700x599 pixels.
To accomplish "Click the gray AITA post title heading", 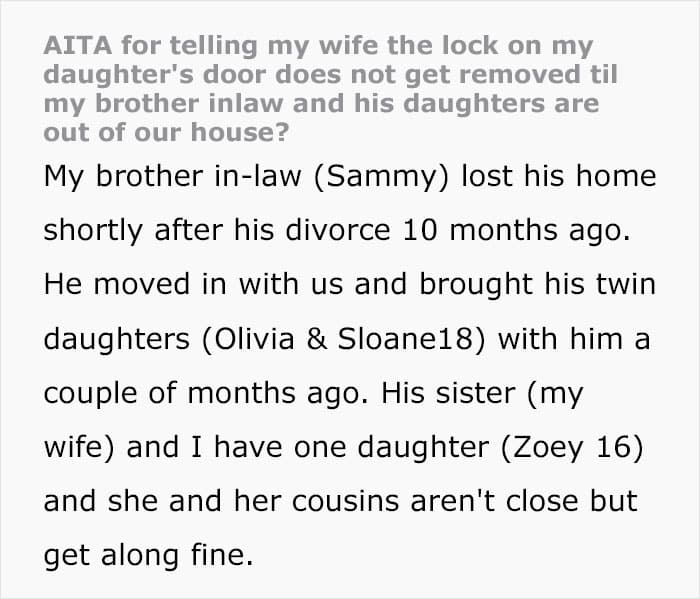I will click(x=330, y=89).
